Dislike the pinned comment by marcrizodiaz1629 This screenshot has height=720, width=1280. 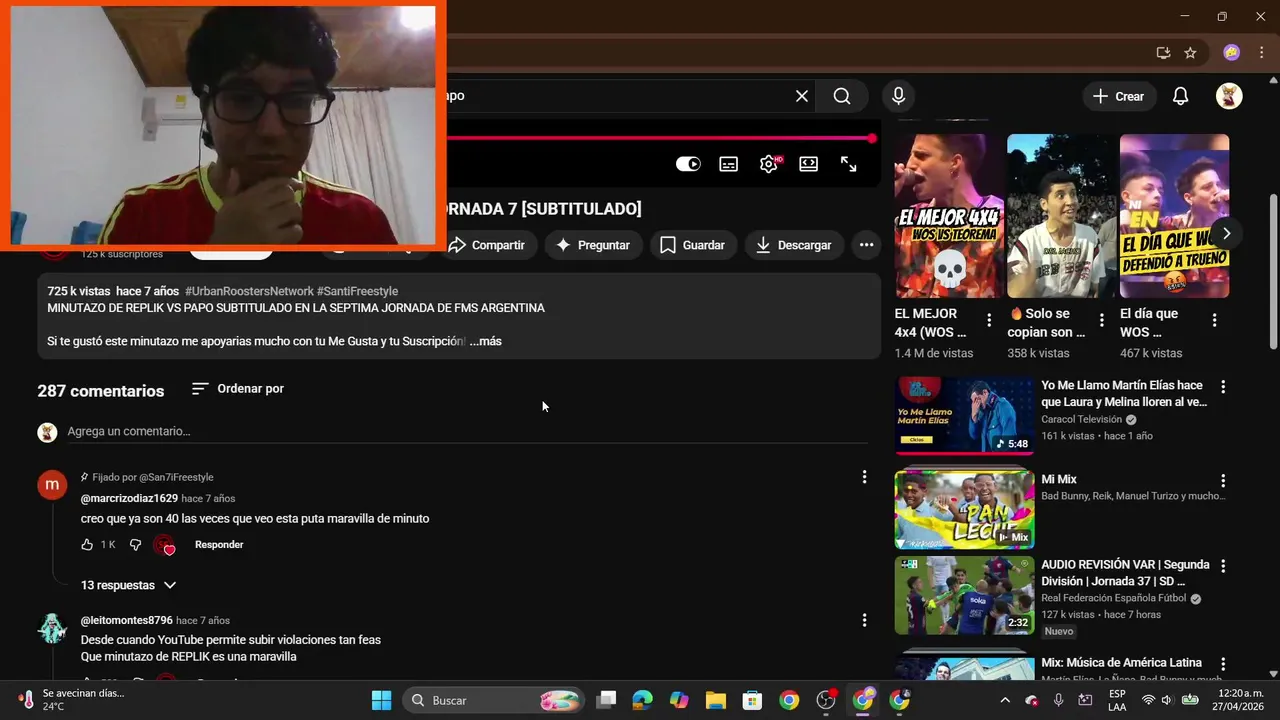136,545
